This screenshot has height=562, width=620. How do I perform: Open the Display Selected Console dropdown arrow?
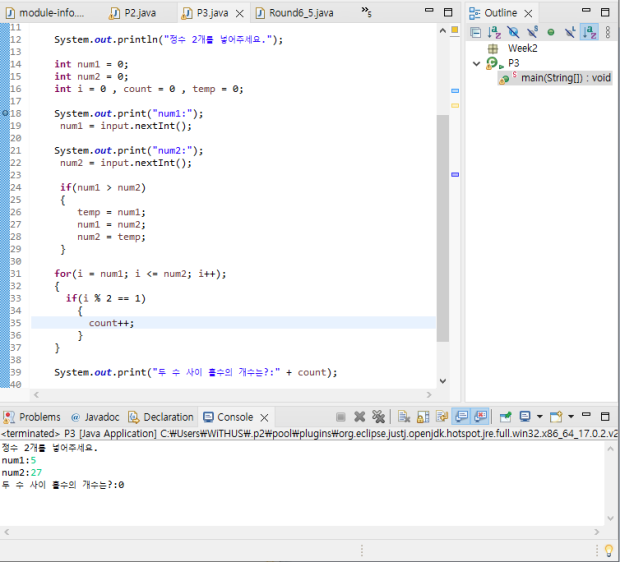[540, 417]
